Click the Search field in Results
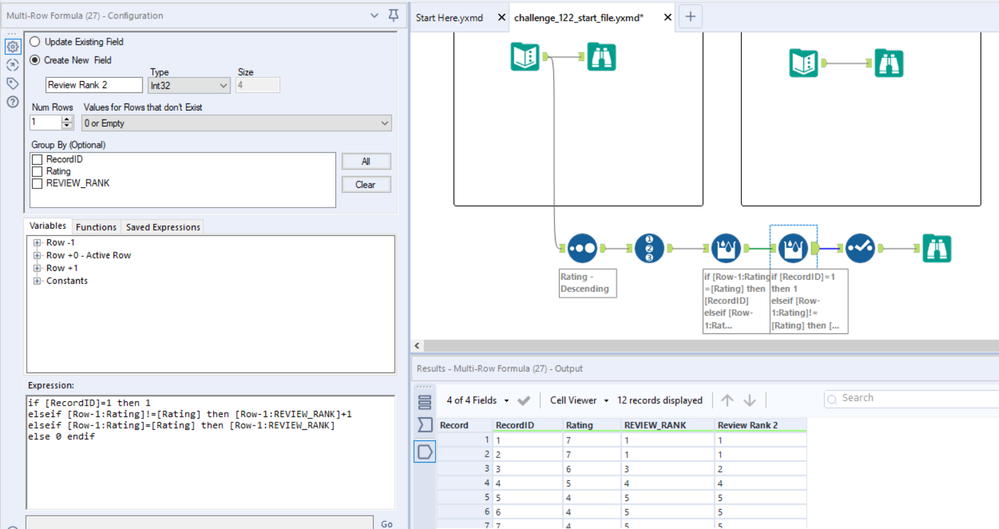999x529 pixels. 910,398
